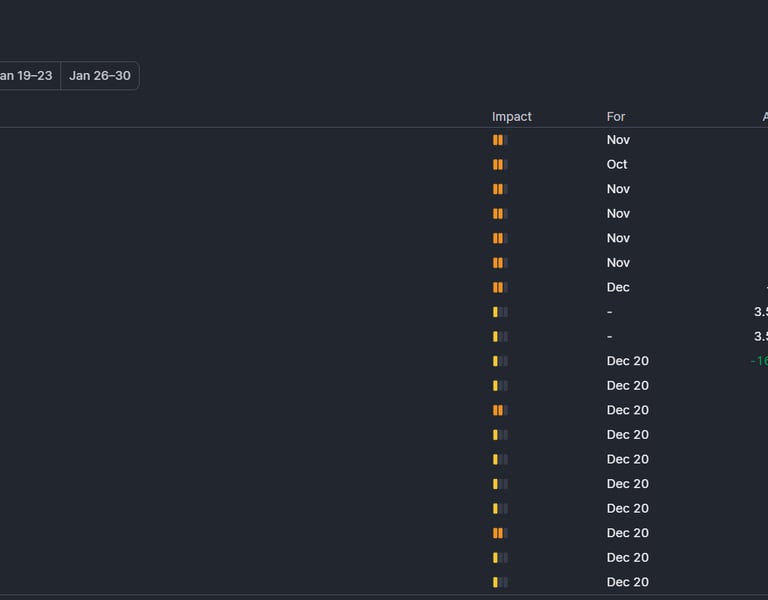Click the last orange Dec 20 impact icon

tap(500, 533)
